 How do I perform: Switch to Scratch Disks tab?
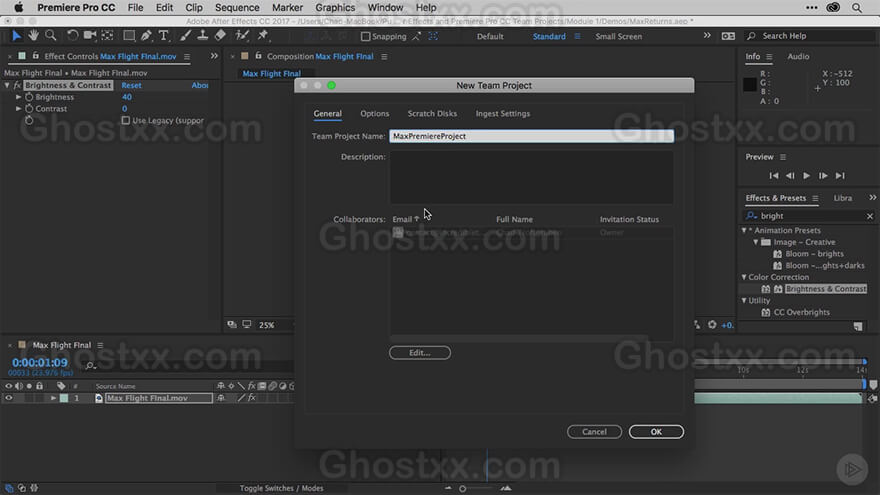click(432, 113)
